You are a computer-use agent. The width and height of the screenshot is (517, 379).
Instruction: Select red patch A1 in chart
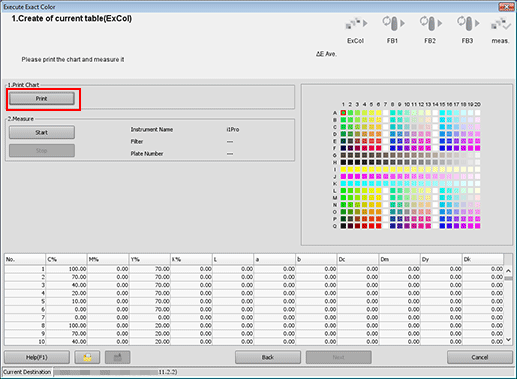coord(343,113)
